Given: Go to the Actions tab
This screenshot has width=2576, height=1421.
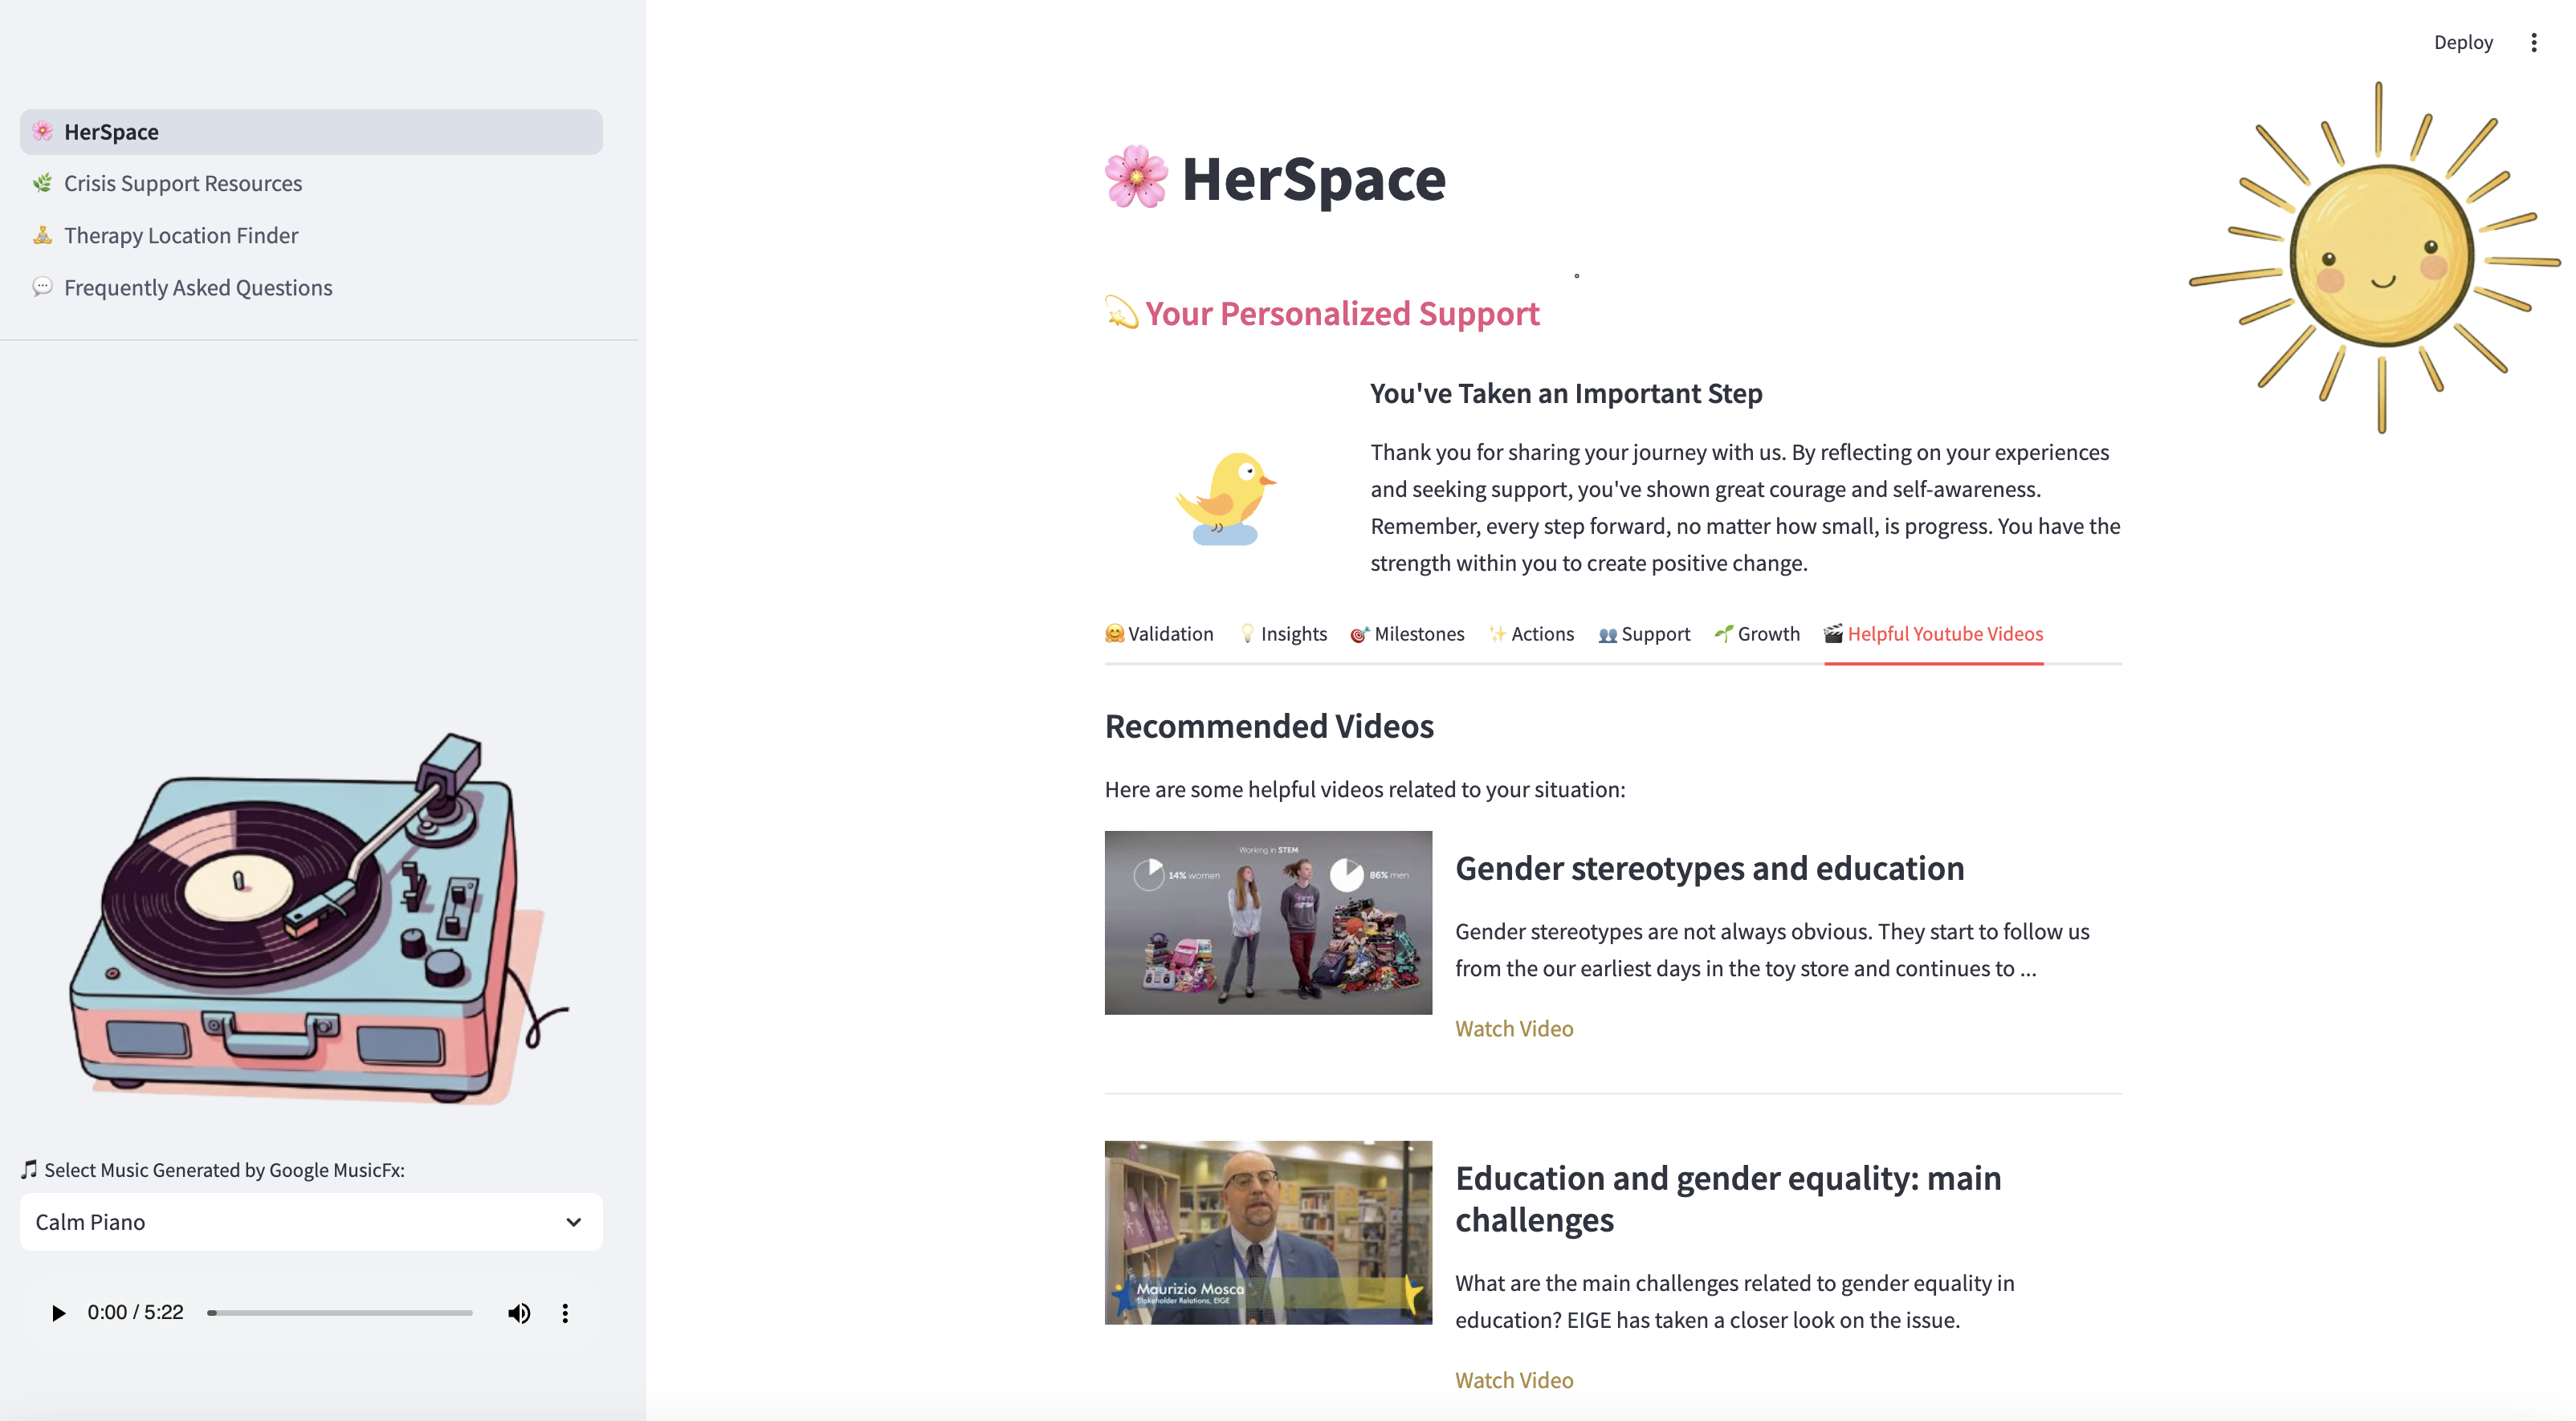Looking at the screenshot, I should tap(1531, 634).
